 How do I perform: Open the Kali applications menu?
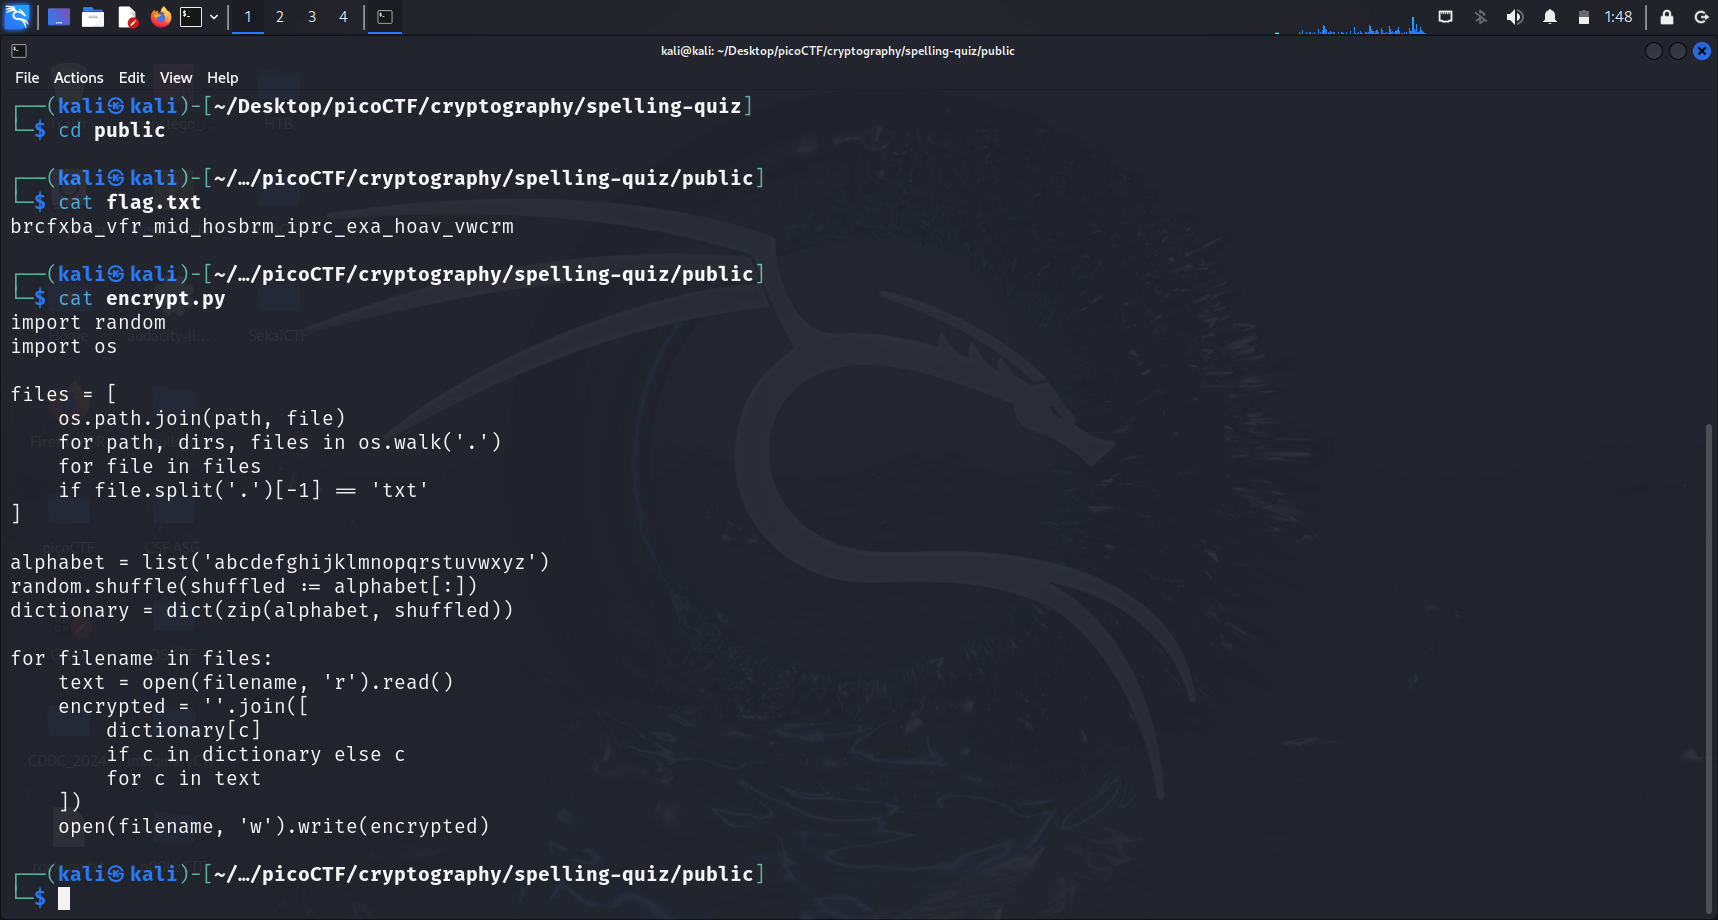[17, 17]
